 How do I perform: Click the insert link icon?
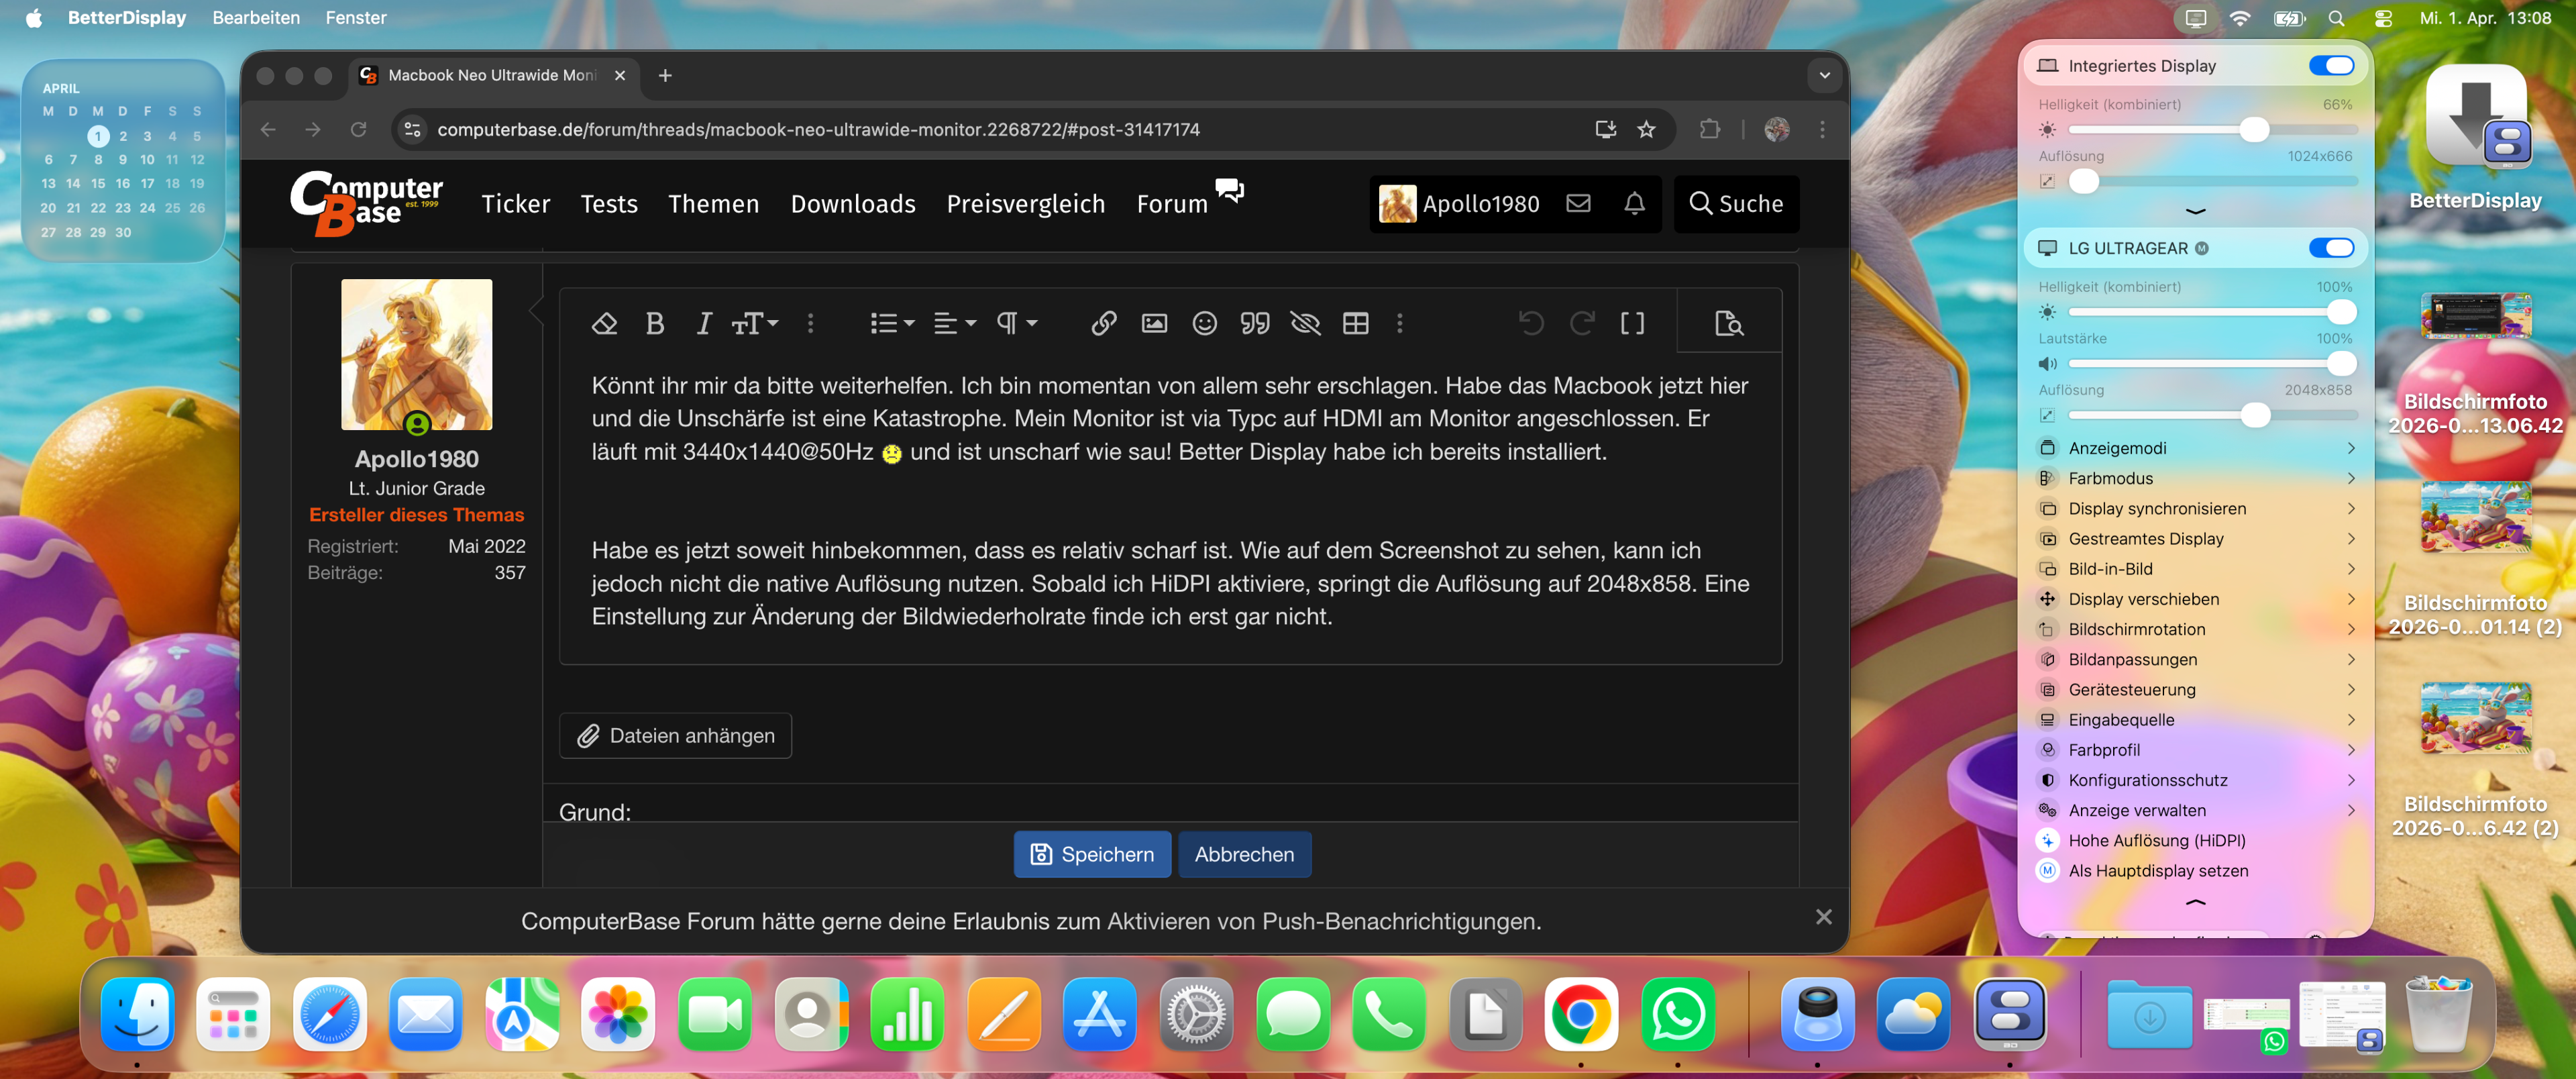point(1103,323)
